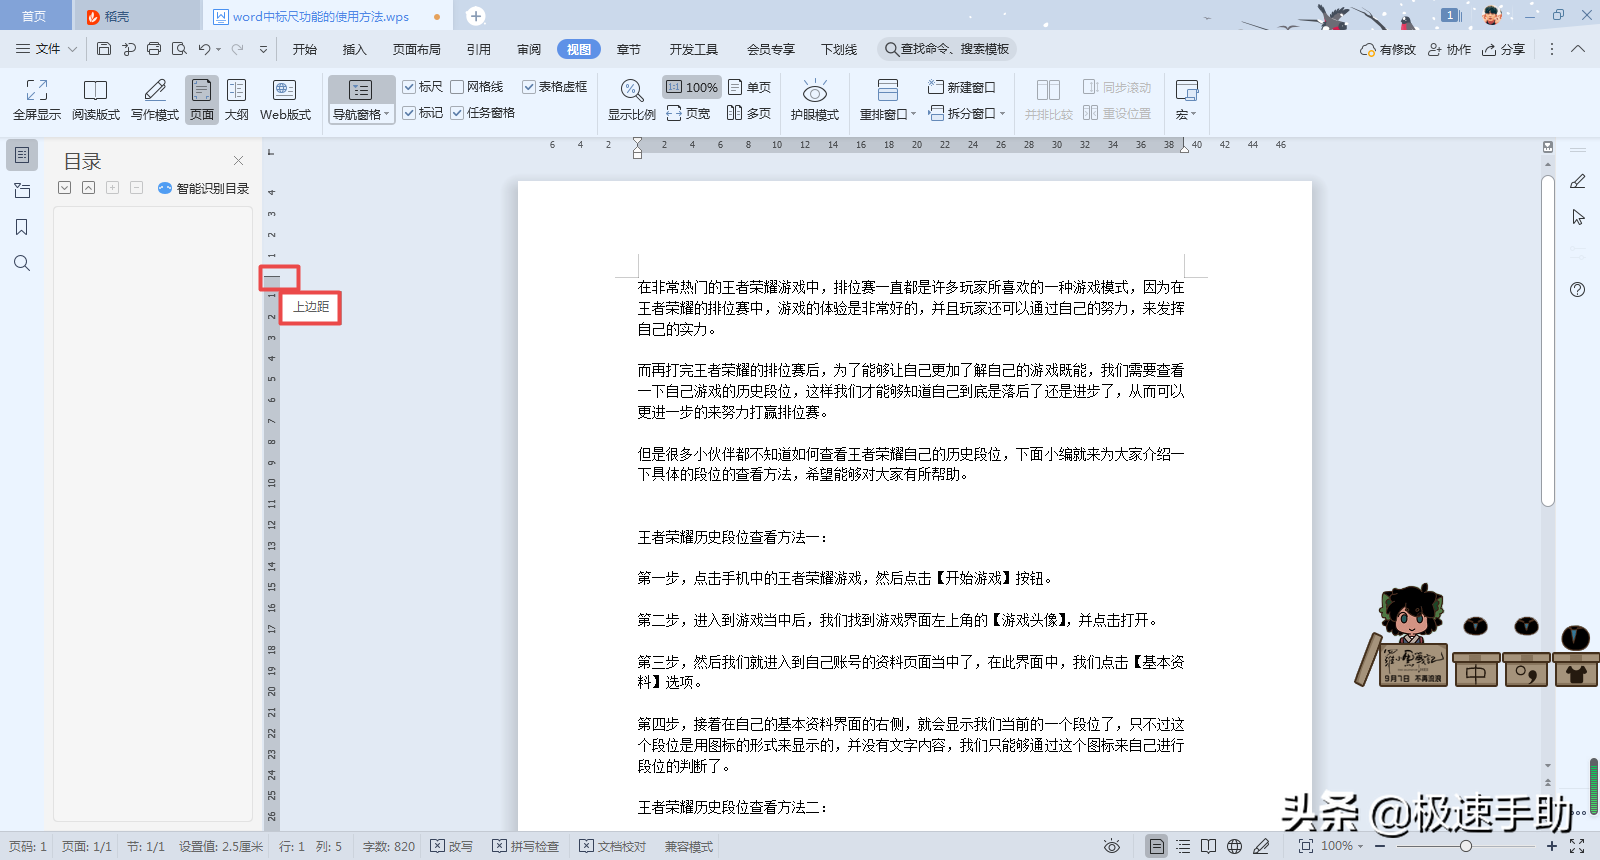Select the page view (页面) button
This screenshot has width=1600, height=860.
coord(202,100)
